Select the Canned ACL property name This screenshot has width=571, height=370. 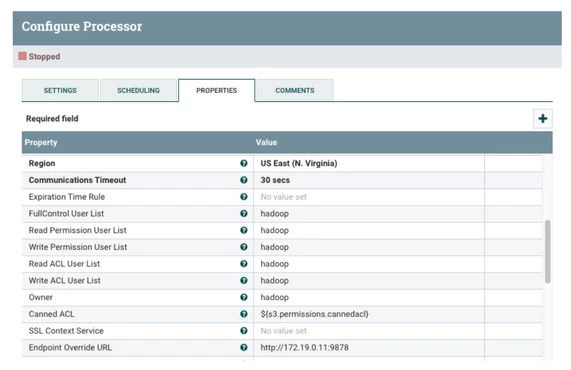pyautogui.click(x=51, y=314)
